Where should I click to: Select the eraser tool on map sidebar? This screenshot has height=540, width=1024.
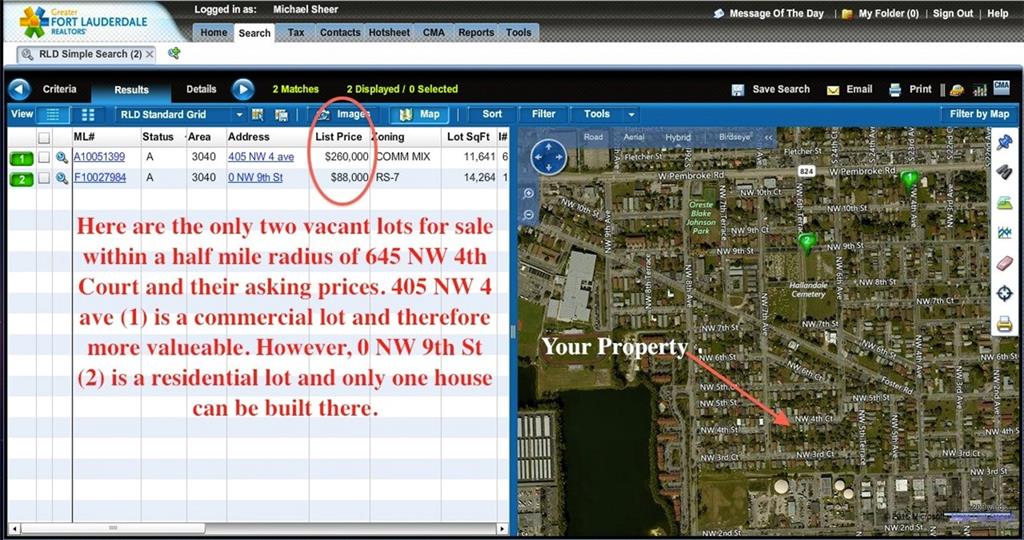(x=1005, y=262)
